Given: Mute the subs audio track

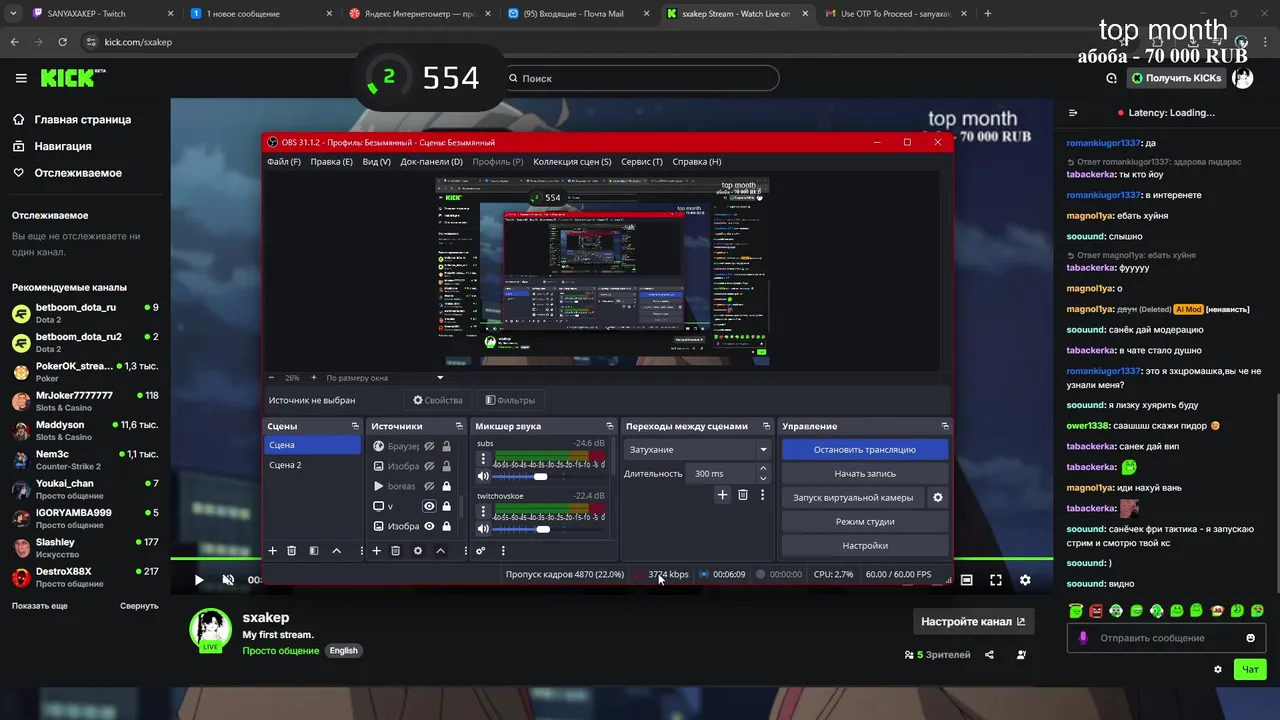Looking at the screenshot, I should pyautogui.click(x=484, y=477).
